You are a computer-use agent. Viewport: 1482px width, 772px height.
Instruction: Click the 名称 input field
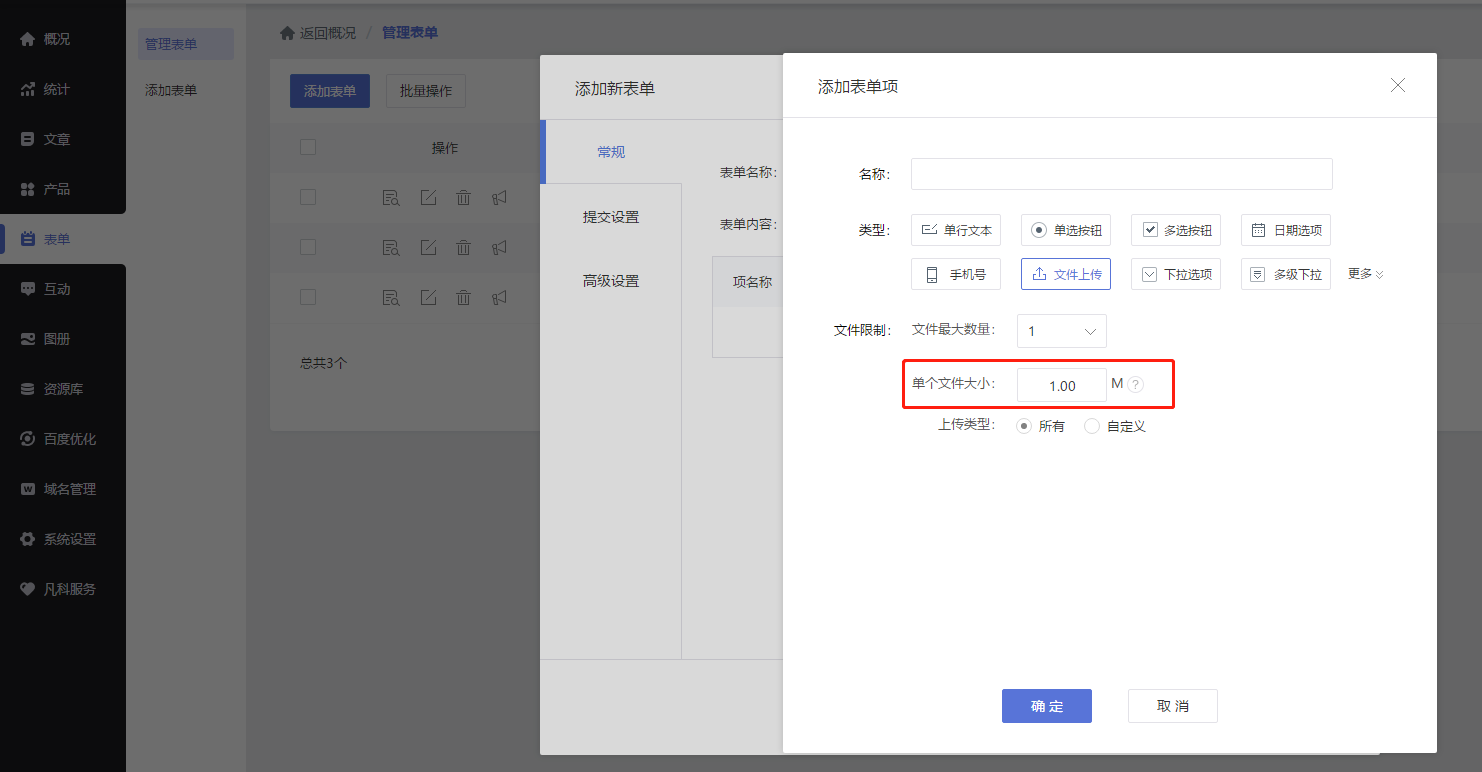[x=1122, y=174]
